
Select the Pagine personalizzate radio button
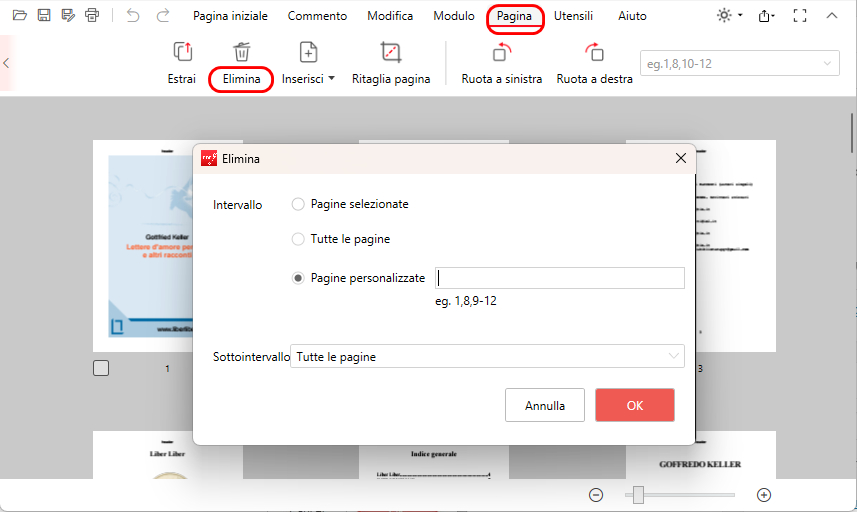(x=298, y=278)
